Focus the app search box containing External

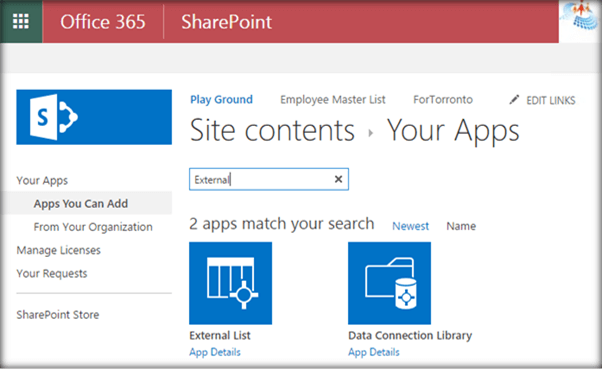[269, 179]
